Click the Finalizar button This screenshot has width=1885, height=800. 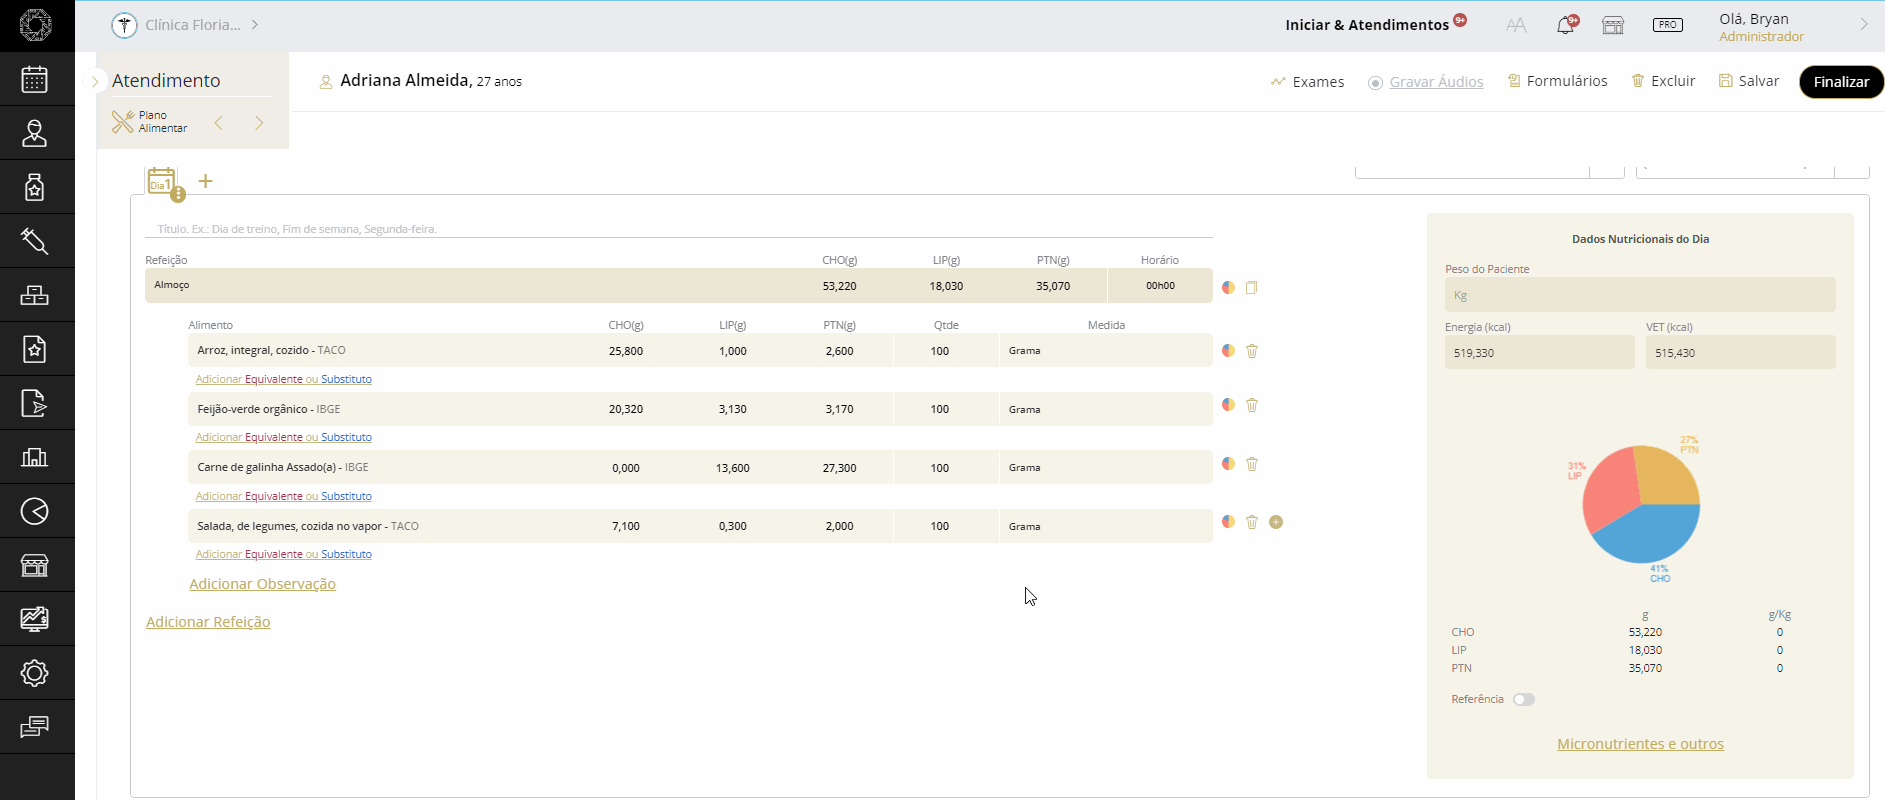tap(1840, 82)
